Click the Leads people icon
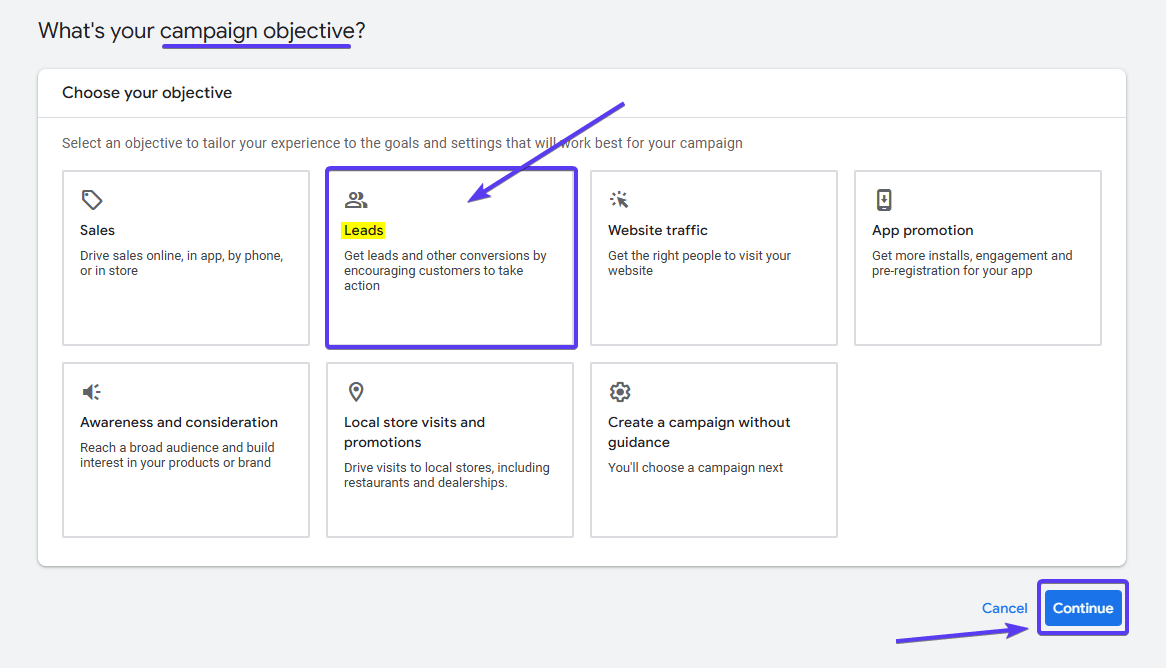The height and width of the screenshot is (668, 1166). (355, 199)
